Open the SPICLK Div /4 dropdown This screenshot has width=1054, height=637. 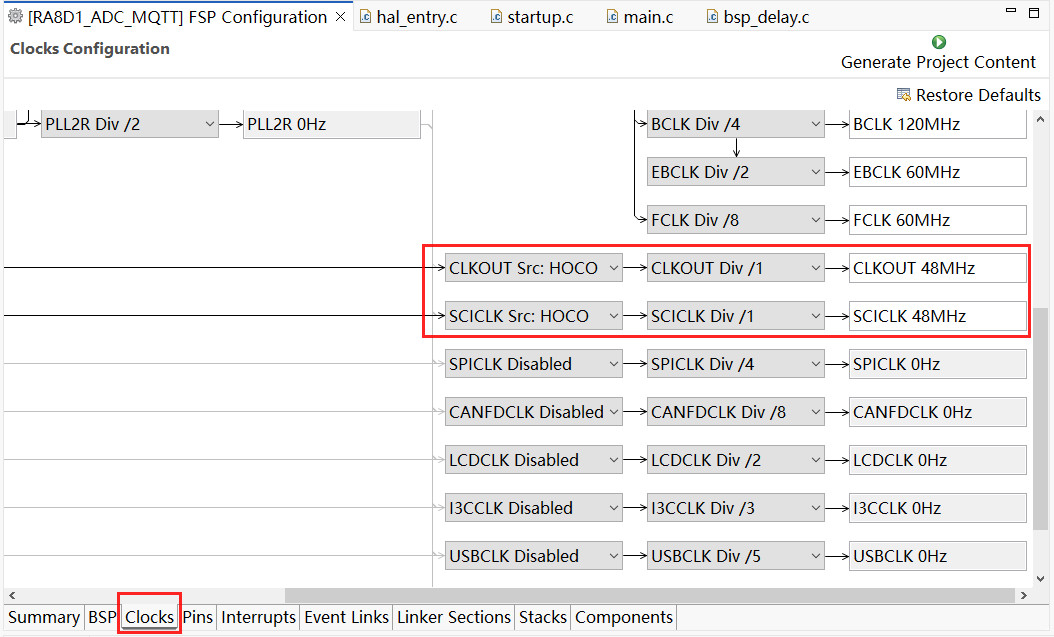click(x=735, y=364)
